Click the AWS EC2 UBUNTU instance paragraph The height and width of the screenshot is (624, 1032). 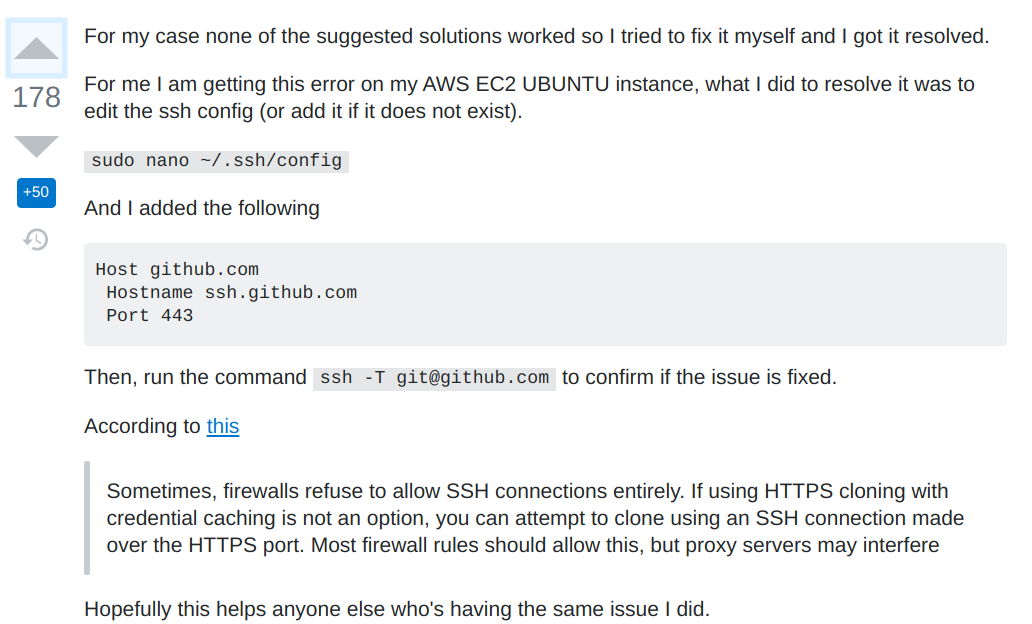click(529, 97)
